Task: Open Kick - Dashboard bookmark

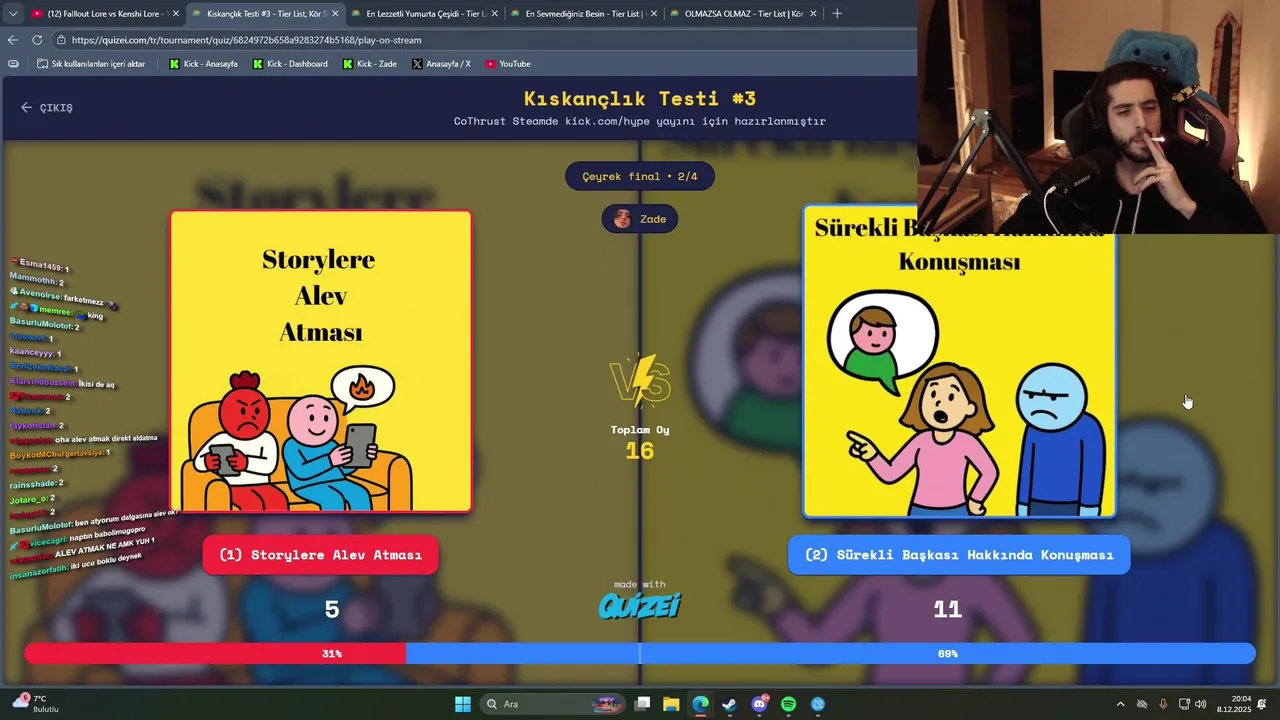Action: [290, 64]
